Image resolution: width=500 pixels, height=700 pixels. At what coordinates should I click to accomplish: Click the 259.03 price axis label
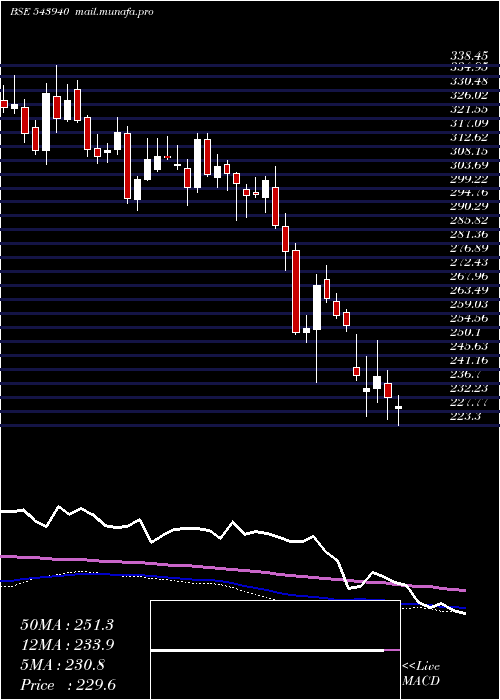pyautogui.click(x=468, y=304)
